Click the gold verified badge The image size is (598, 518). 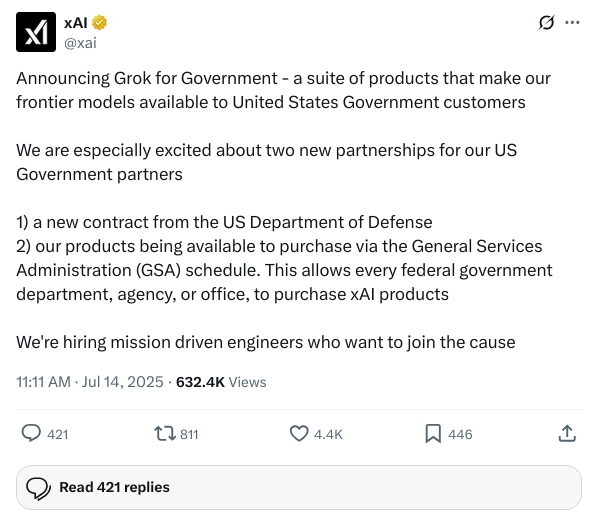pyautogui.click(x=99, y=23)
